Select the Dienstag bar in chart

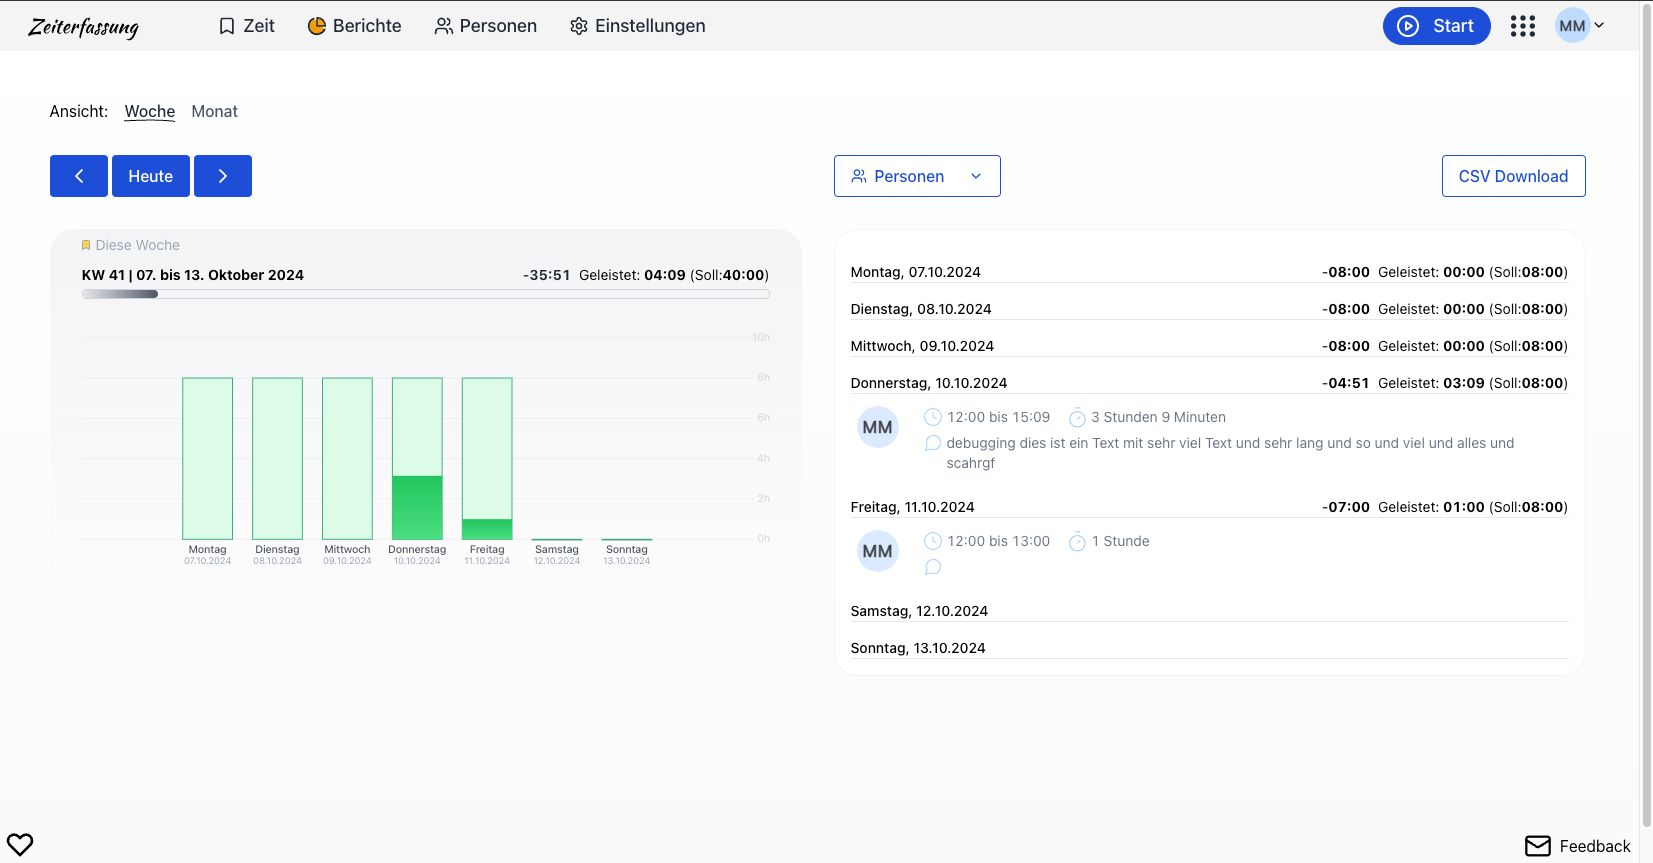[277, 458]
